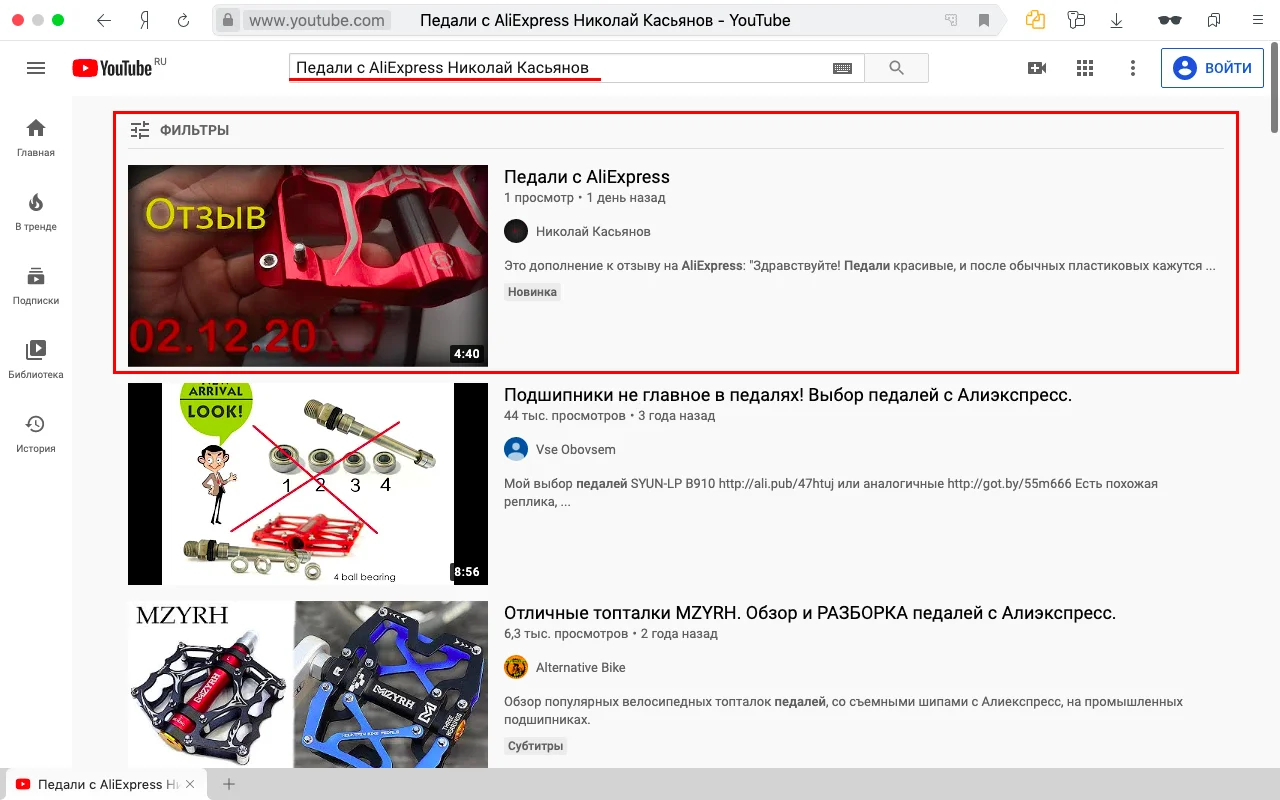Open the YouTube guide hamburger menu
Screen dimensions: 1280x800
[36, 68]
